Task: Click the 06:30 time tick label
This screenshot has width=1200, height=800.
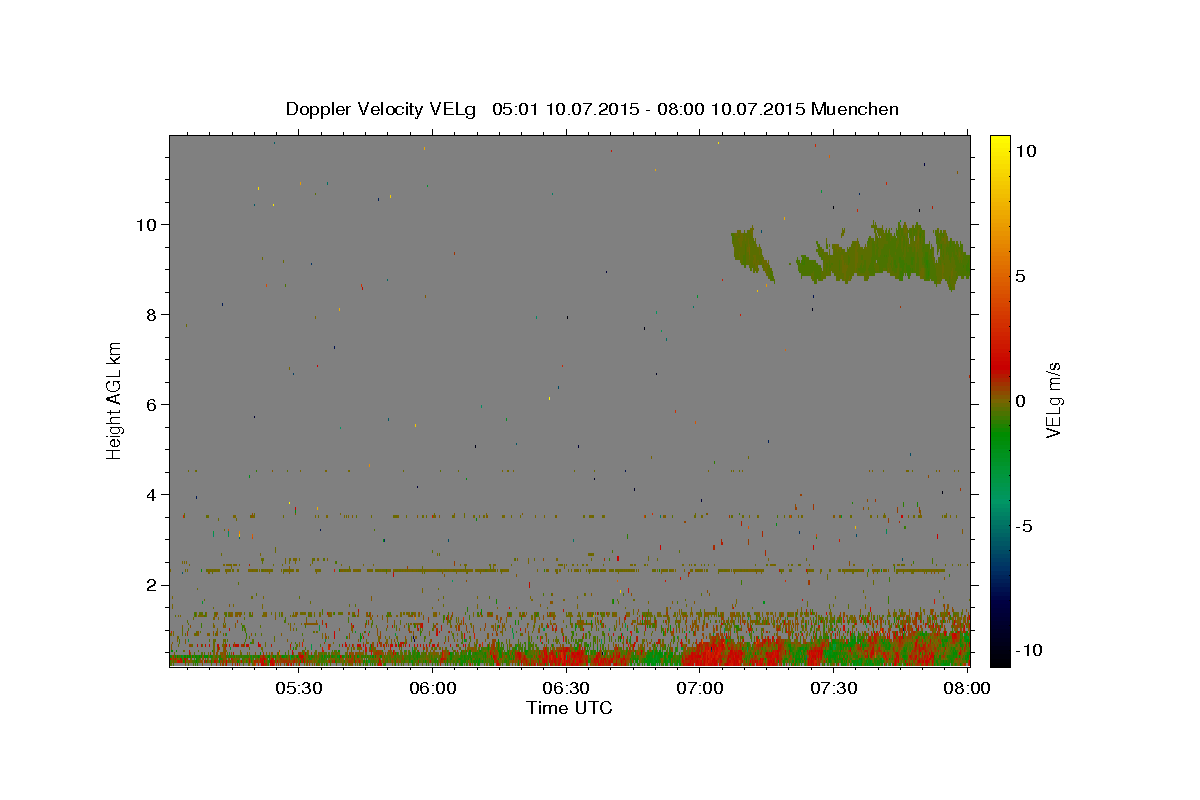Action: pos(566,688)
